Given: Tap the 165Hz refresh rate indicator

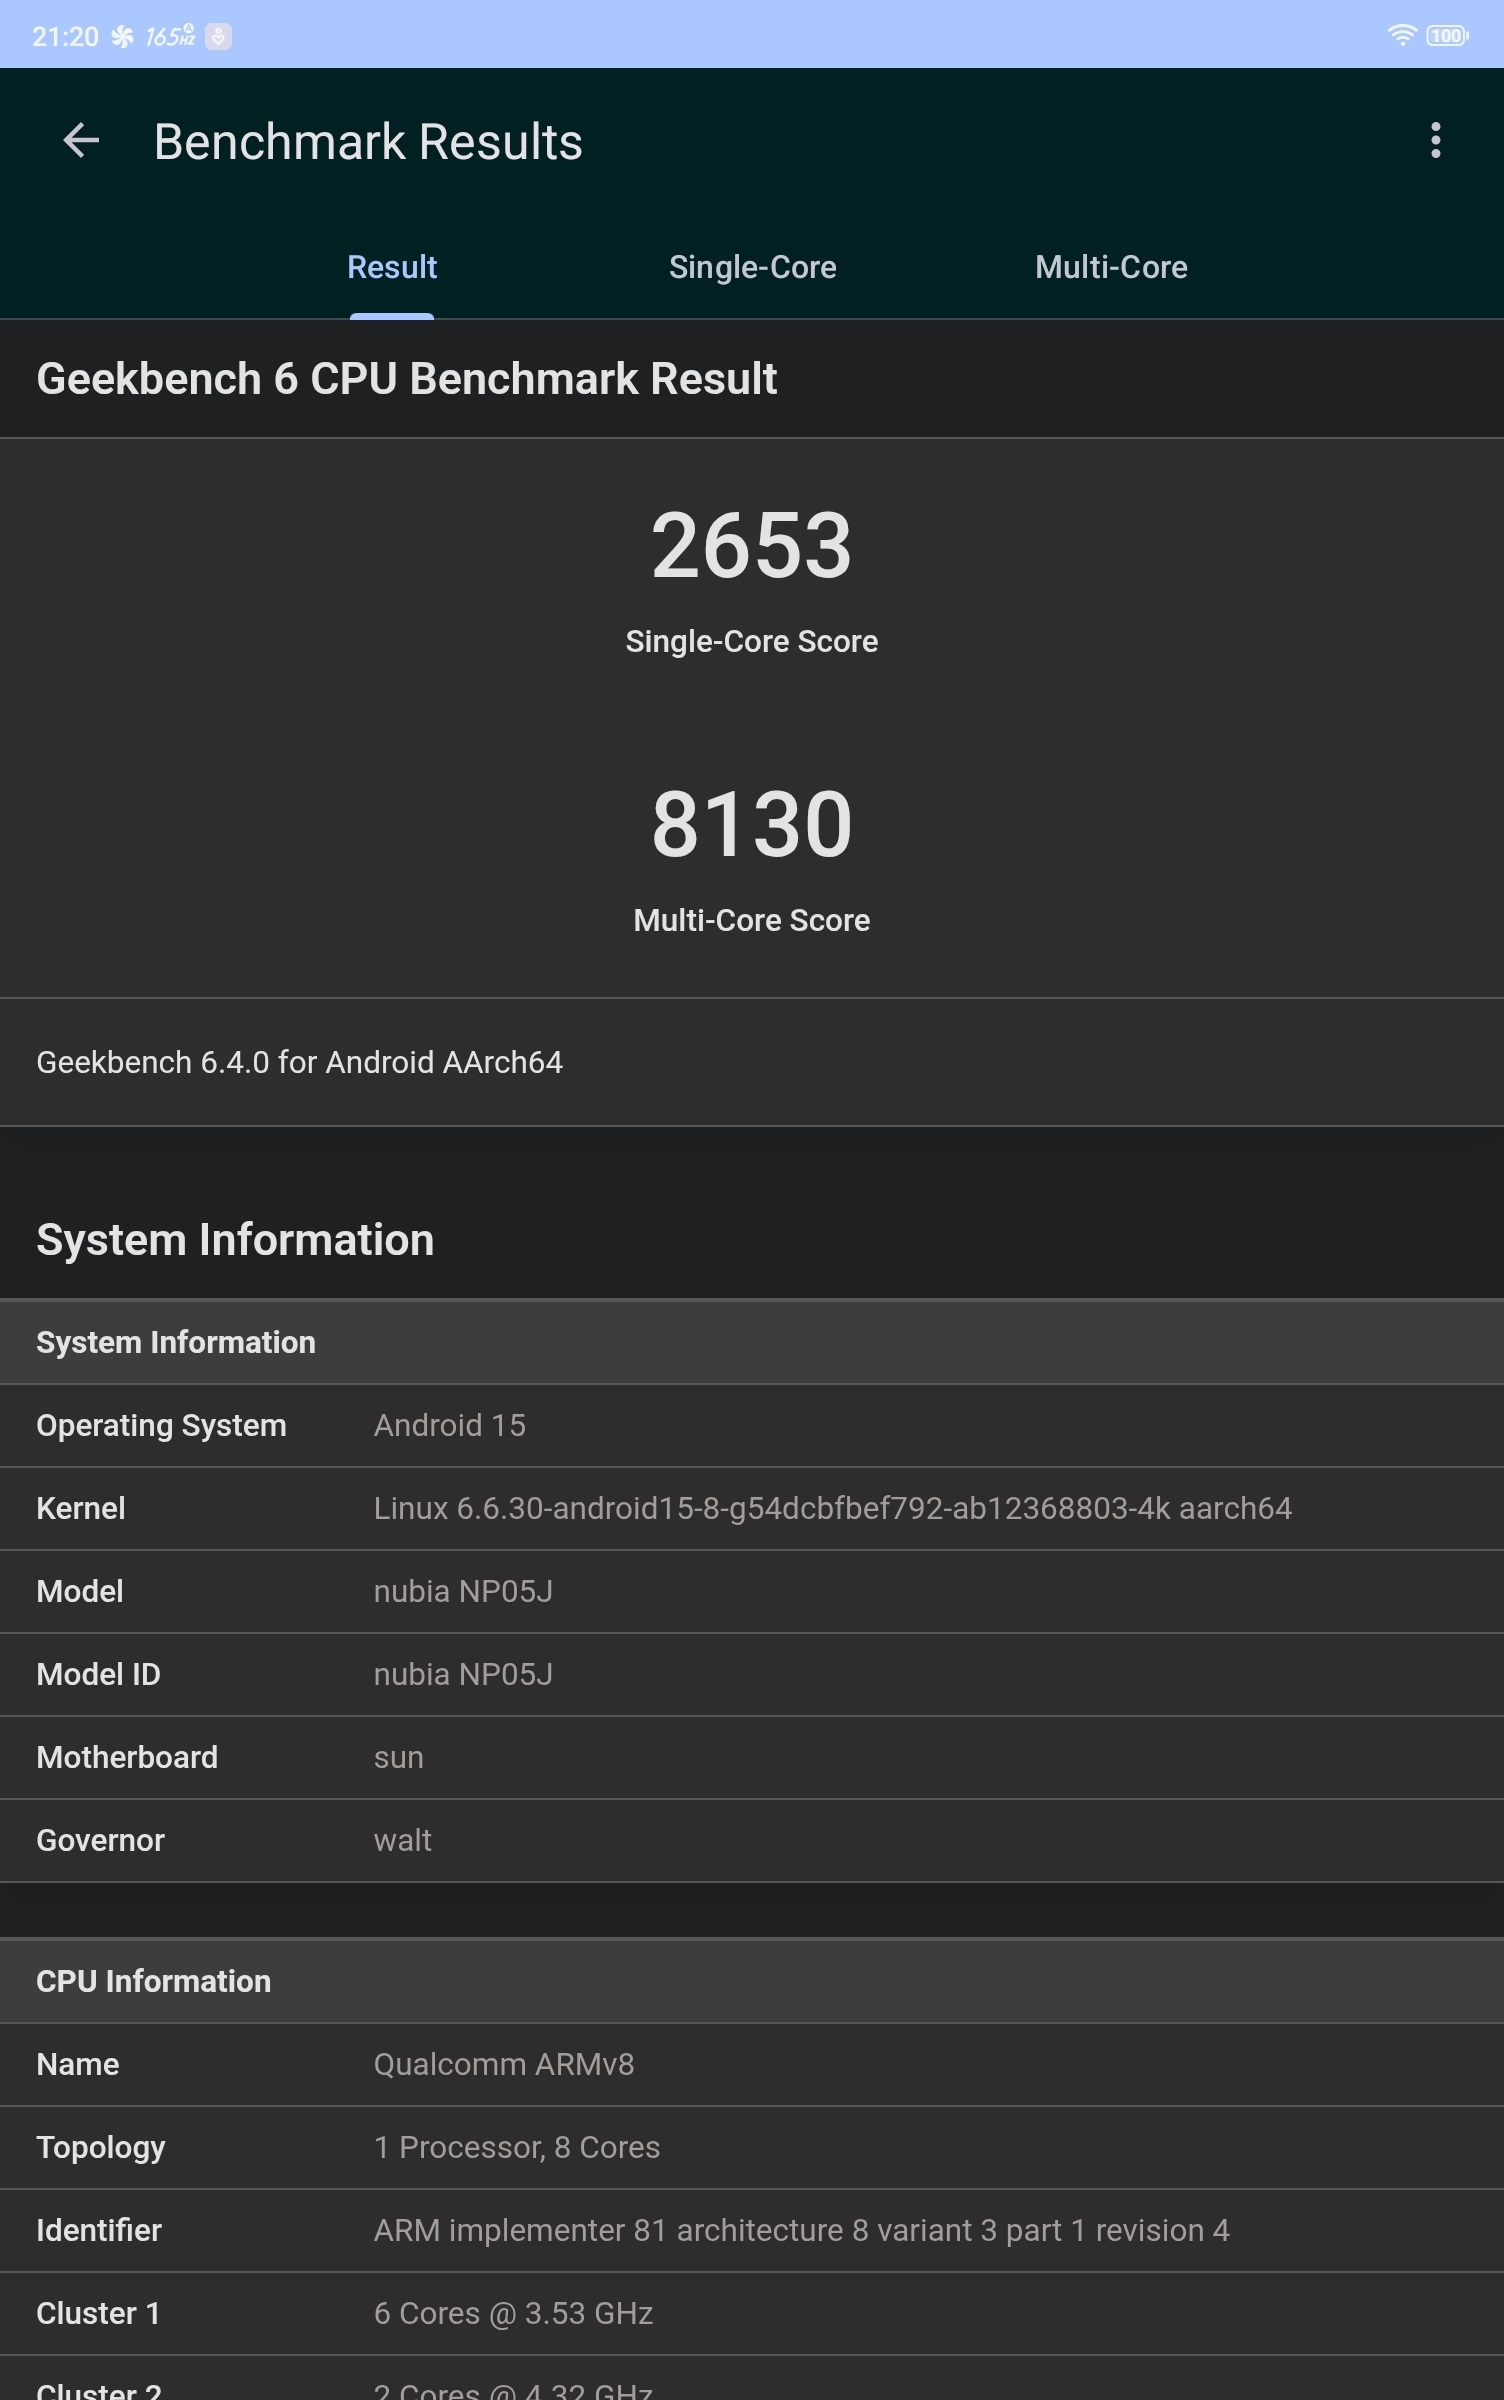Looking at the screenshot, I should [170, 37].
